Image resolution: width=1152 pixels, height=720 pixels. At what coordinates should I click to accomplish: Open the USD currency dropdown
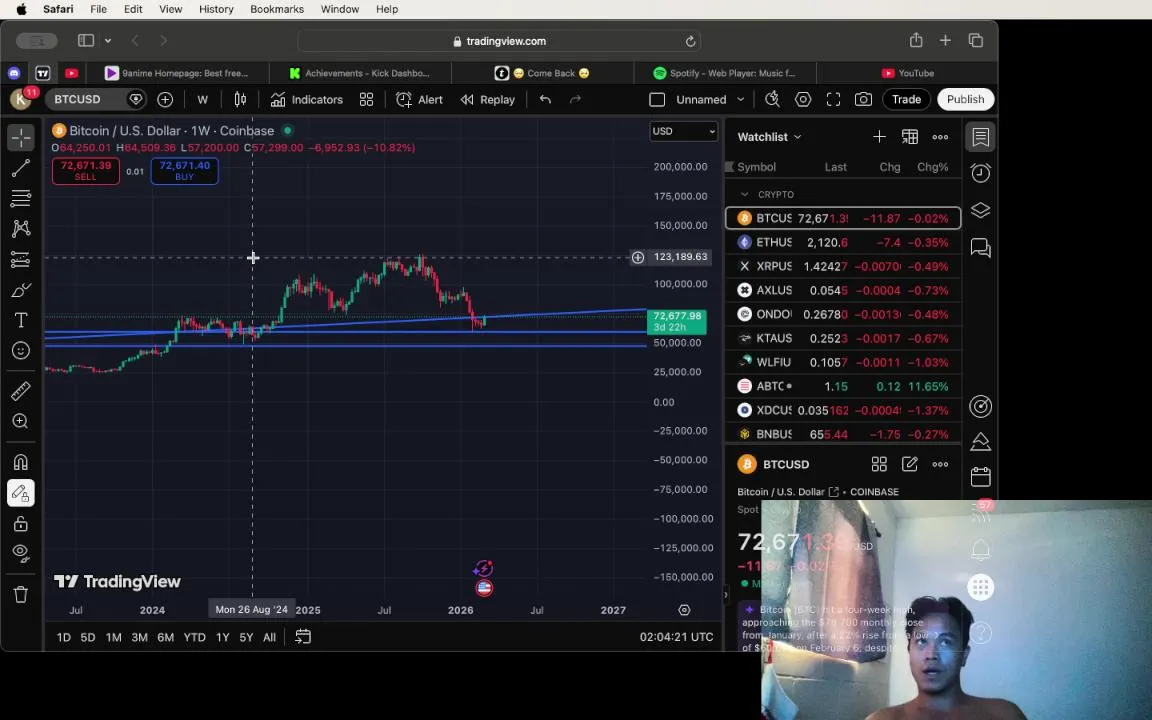pyautogui.click(x=683, y=131)
